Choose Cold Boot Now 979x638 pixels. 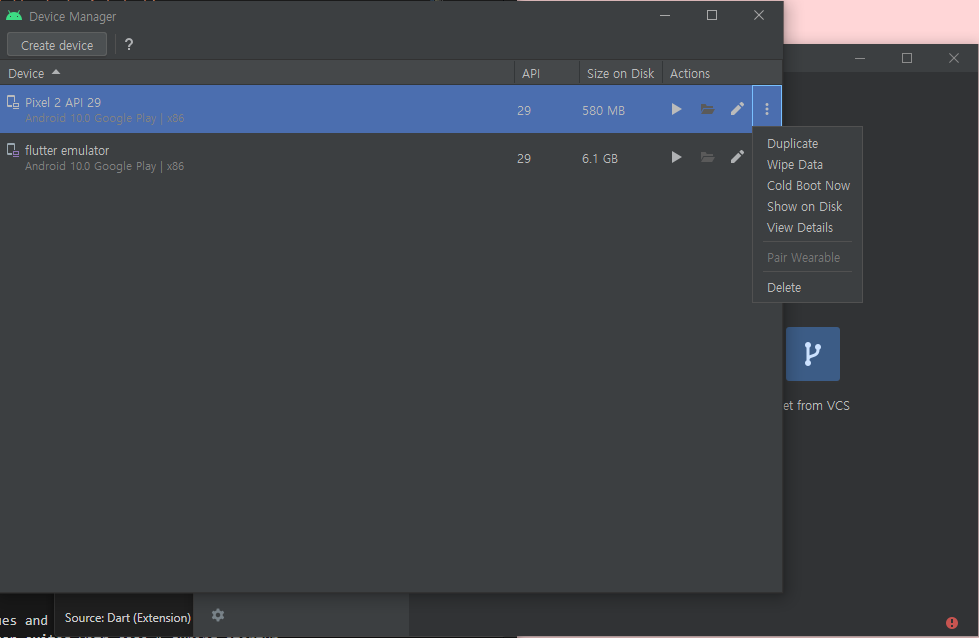(x=808, y=185)
